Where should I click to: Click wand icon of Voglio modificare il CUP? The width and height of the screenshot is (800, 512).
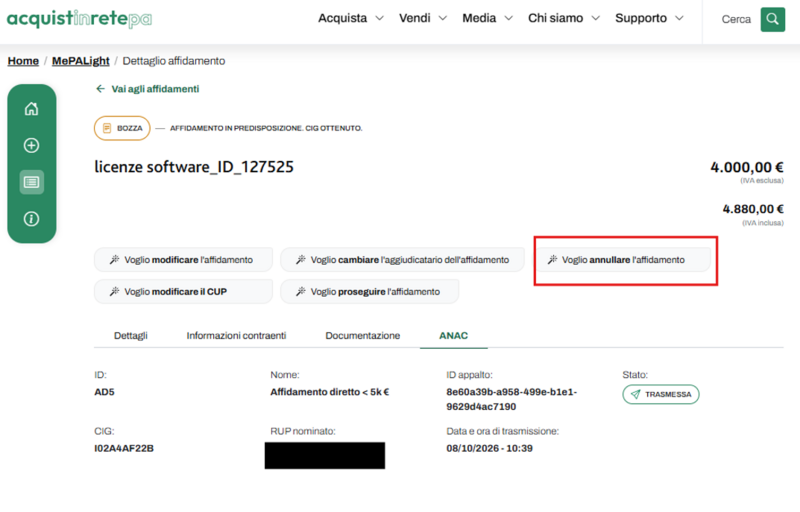[x=114, y=292]
